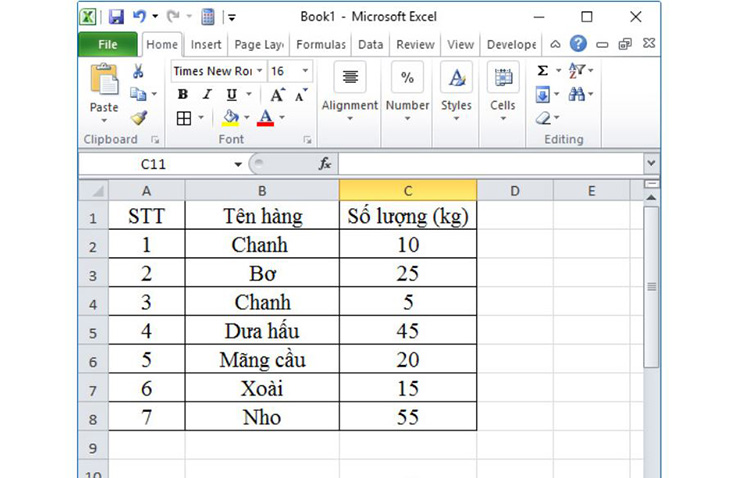Viewport: 750px width, 478px height.
Task: Click the Redo arrow icon
Action: 173,17
